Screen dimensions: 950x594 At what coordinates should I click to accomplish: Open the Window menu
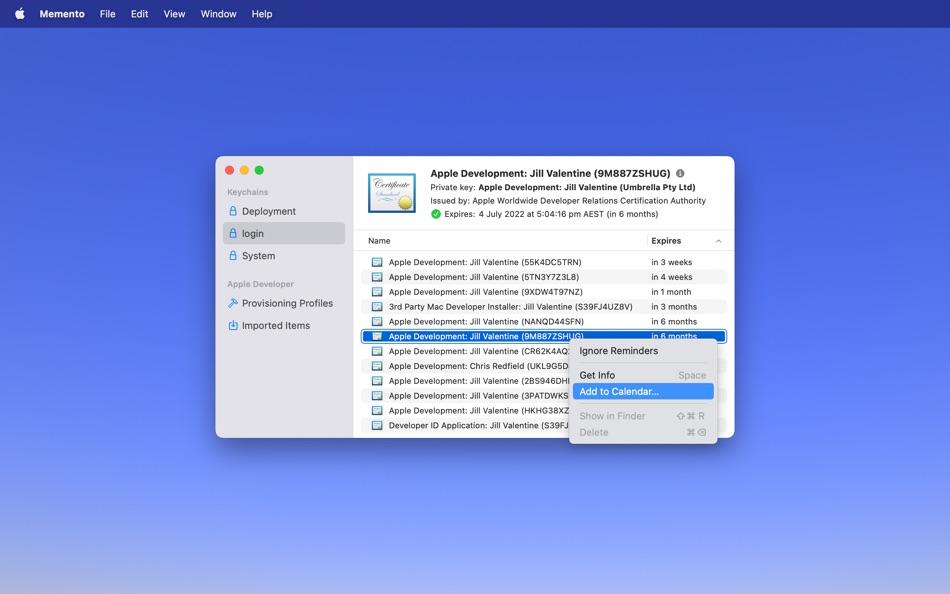[218, 13]
